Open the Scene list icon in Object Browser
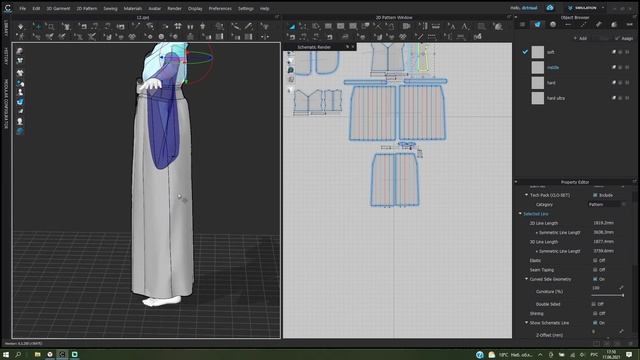Viewport: 640px width, 360px height. [522, 24]
